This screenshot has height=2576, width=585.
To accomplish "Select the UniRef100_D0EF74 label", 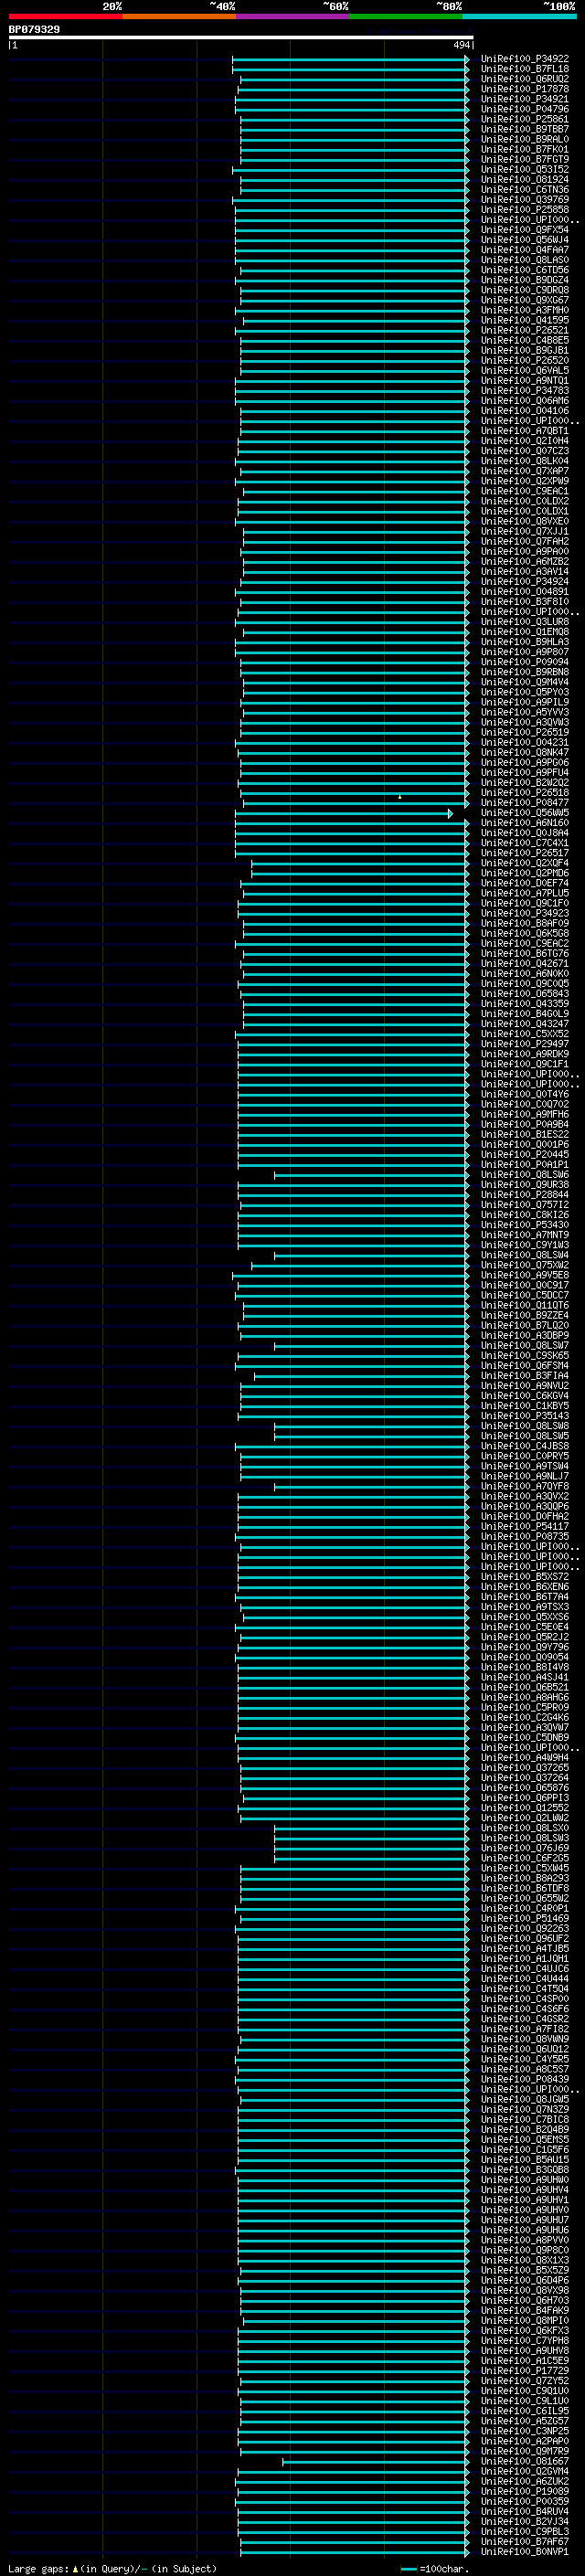I will click(525, 883).
